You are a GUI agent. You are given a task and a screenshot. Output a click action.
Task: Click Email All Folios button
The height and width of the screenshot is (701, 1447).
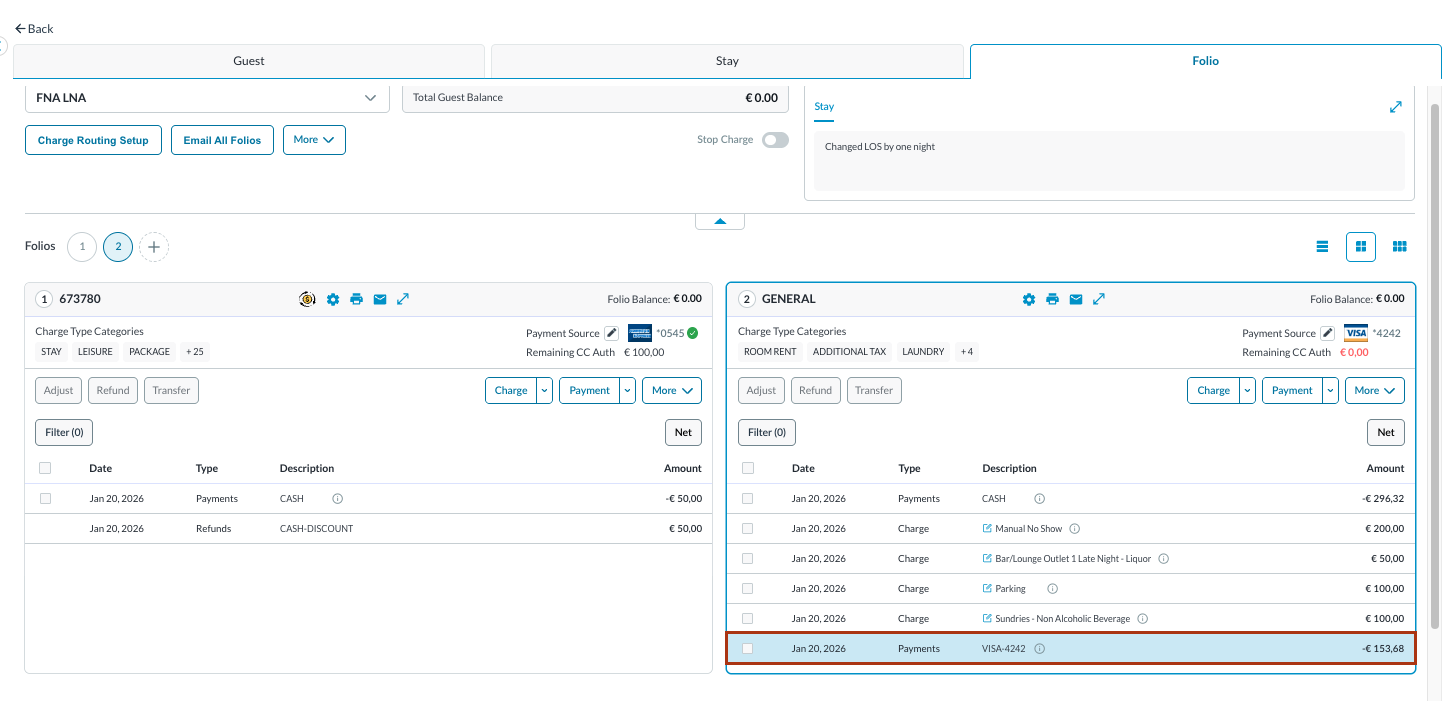pyautogui.click(x=222, y=140)
